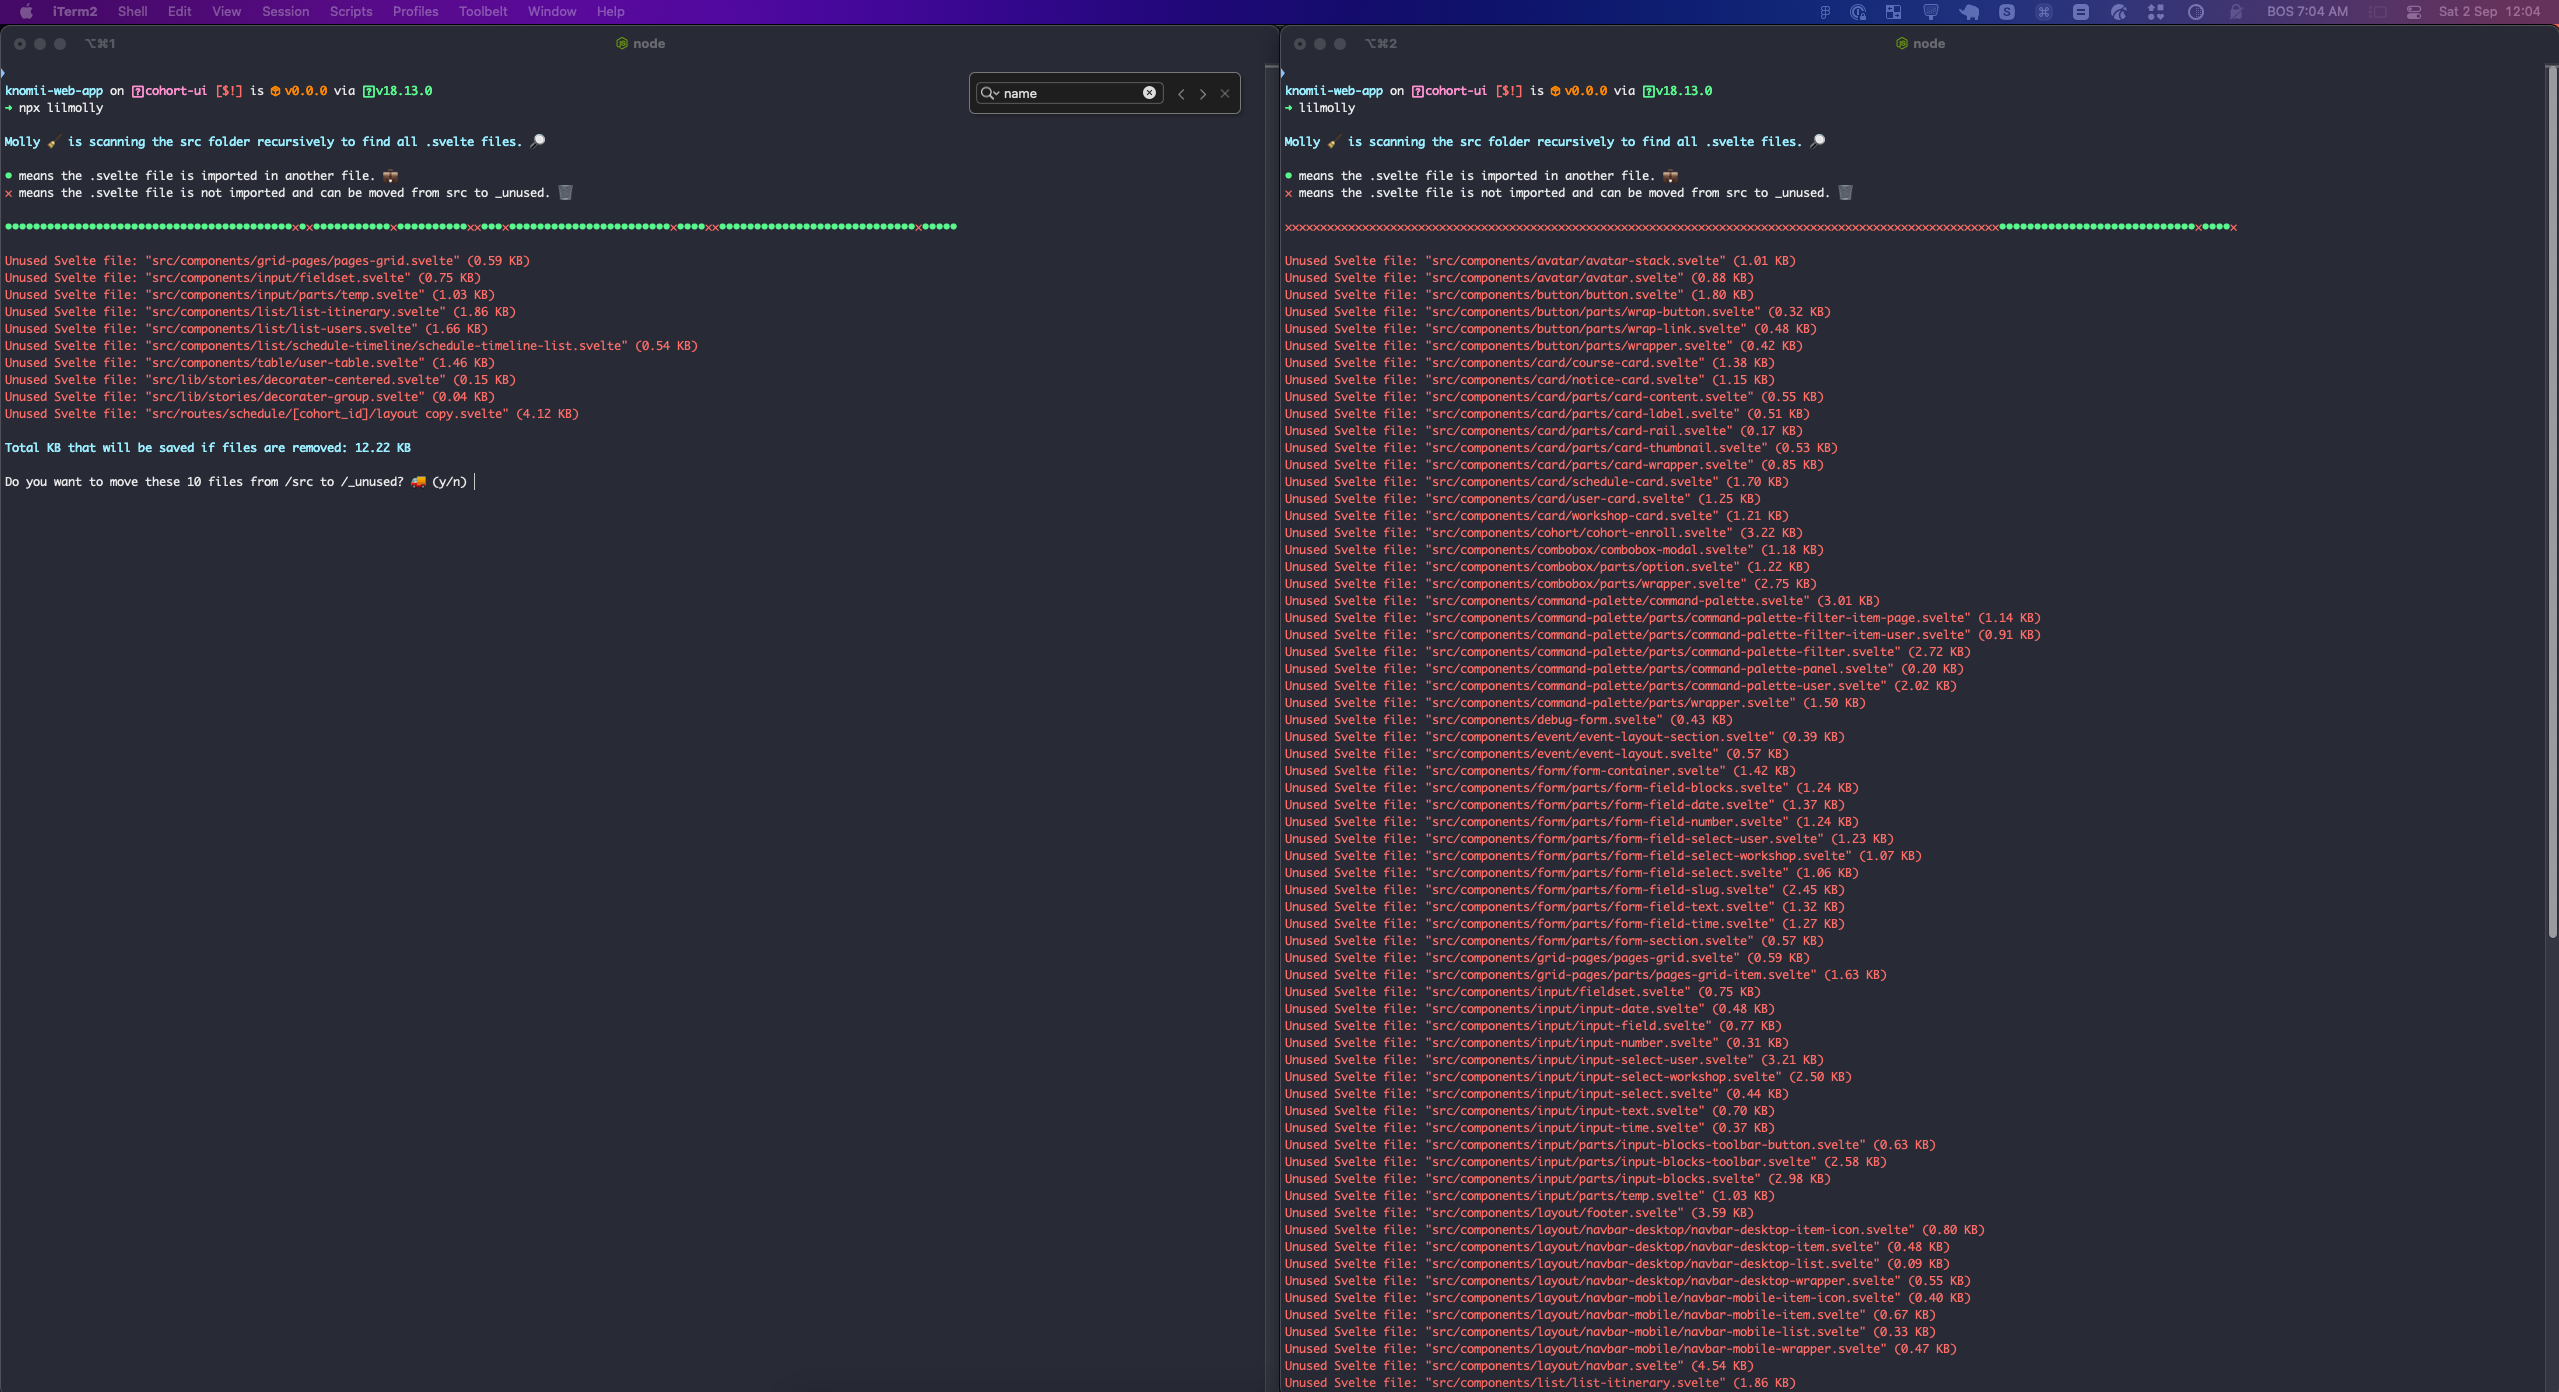Click the shapes-and-heart icon in menu bar
2559x1392 pixels.
coord(2156,12)
